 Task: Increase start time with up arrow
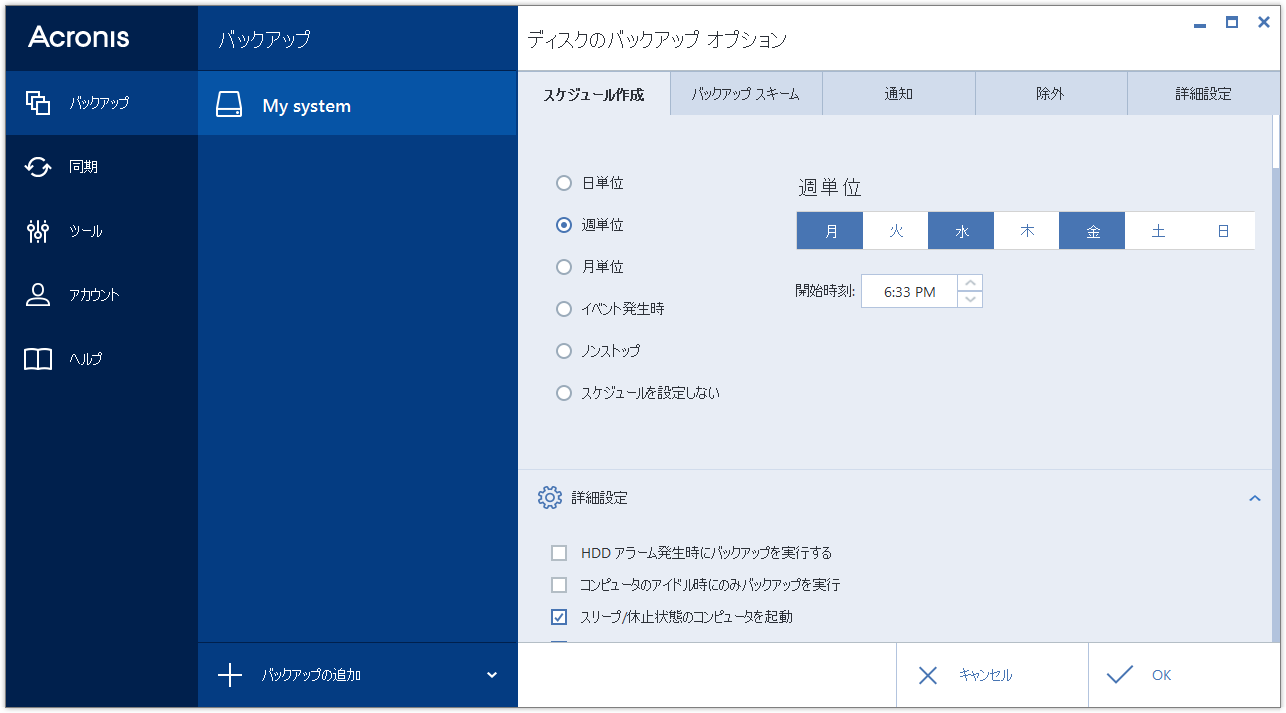point(970,283)
